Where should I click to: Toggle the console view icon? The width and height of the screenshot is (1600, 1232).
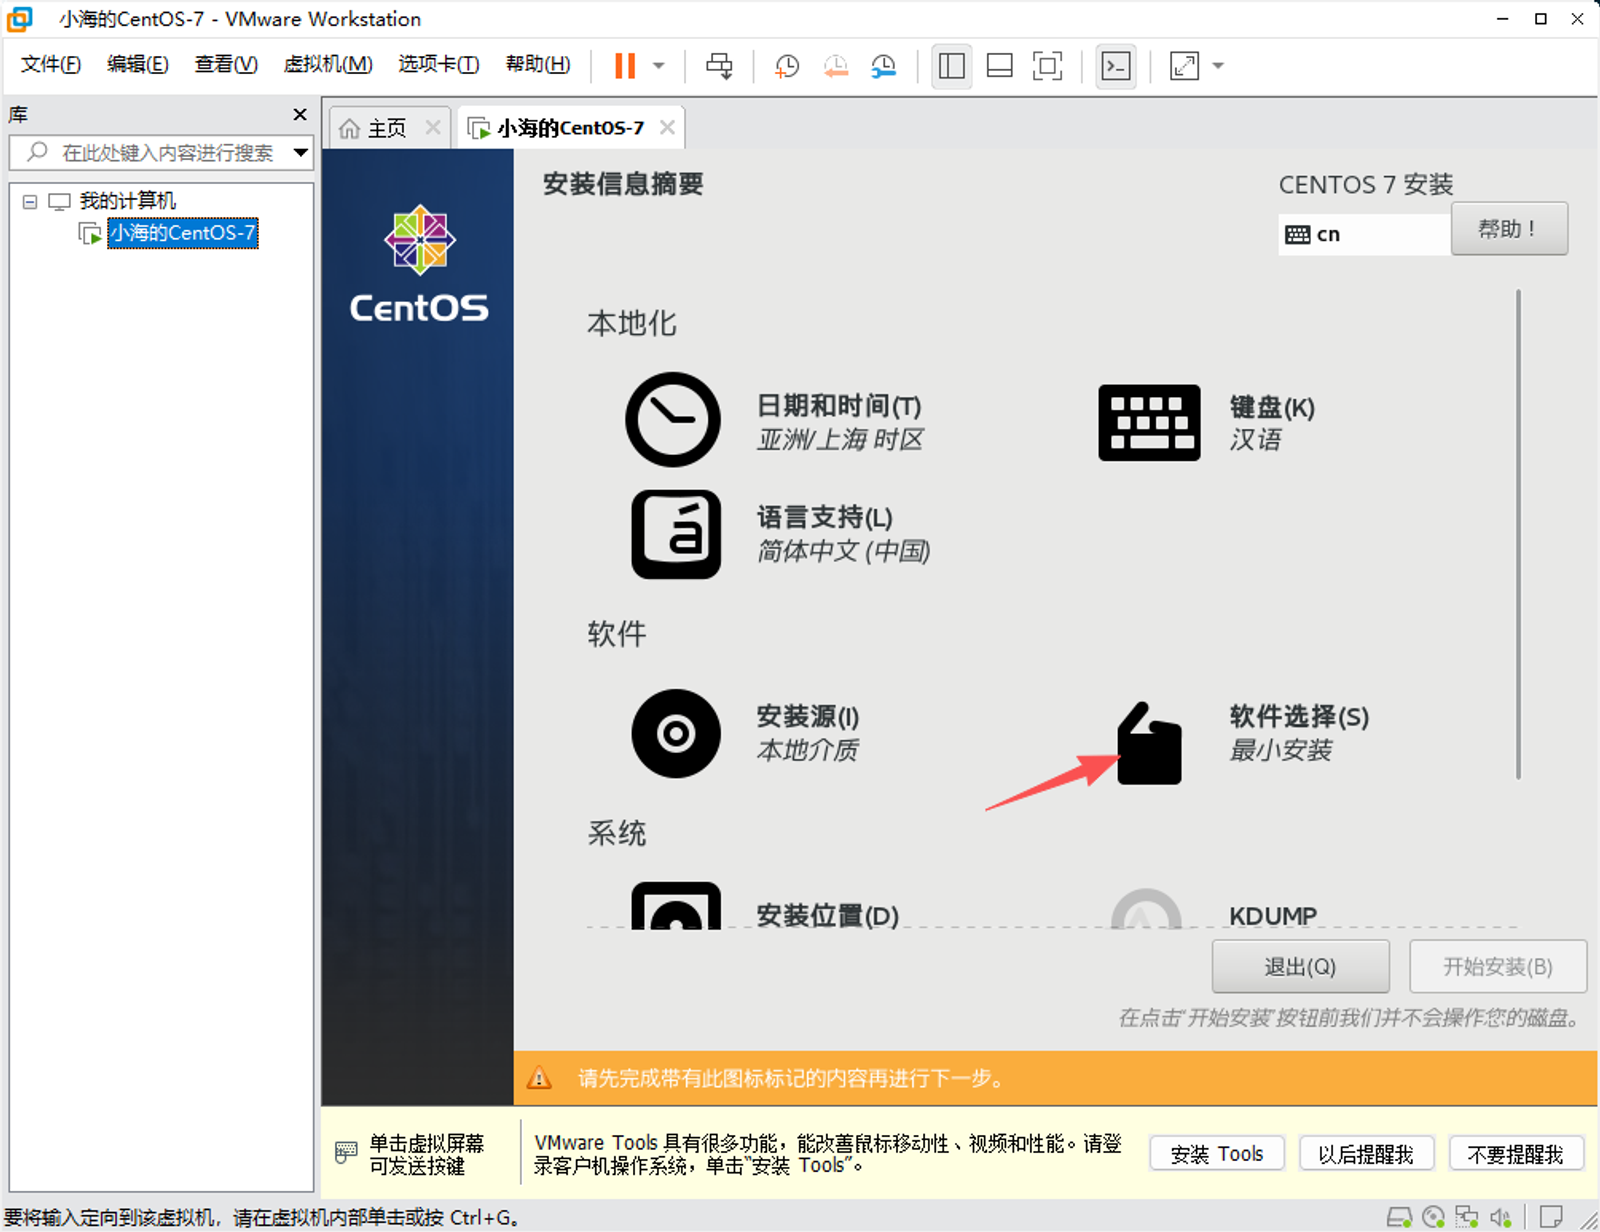1116,66
